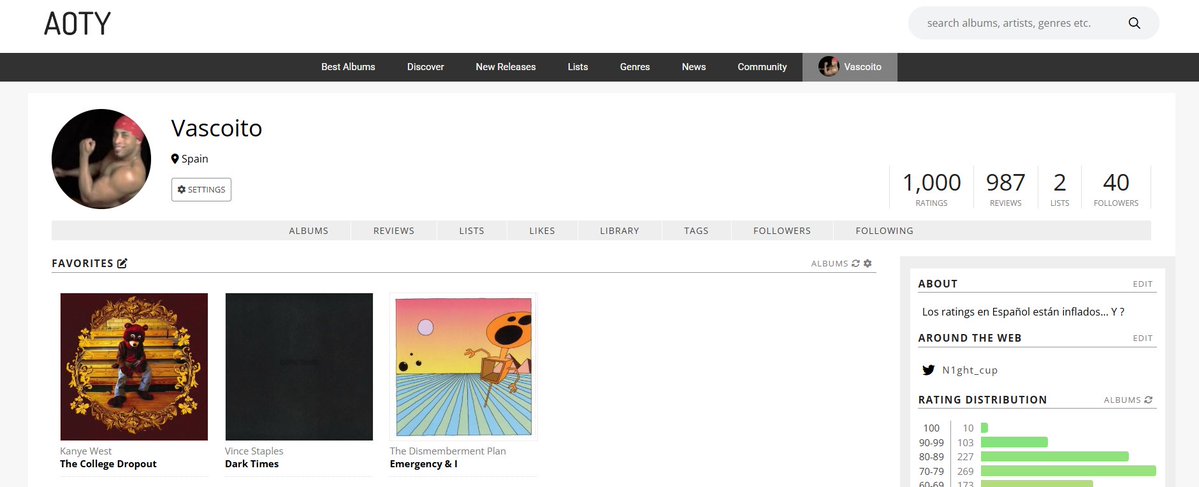Click the 90-99 rating distribution bar
The height and width of the screenshot is (487, 1199).
[x=1014, y=442]
